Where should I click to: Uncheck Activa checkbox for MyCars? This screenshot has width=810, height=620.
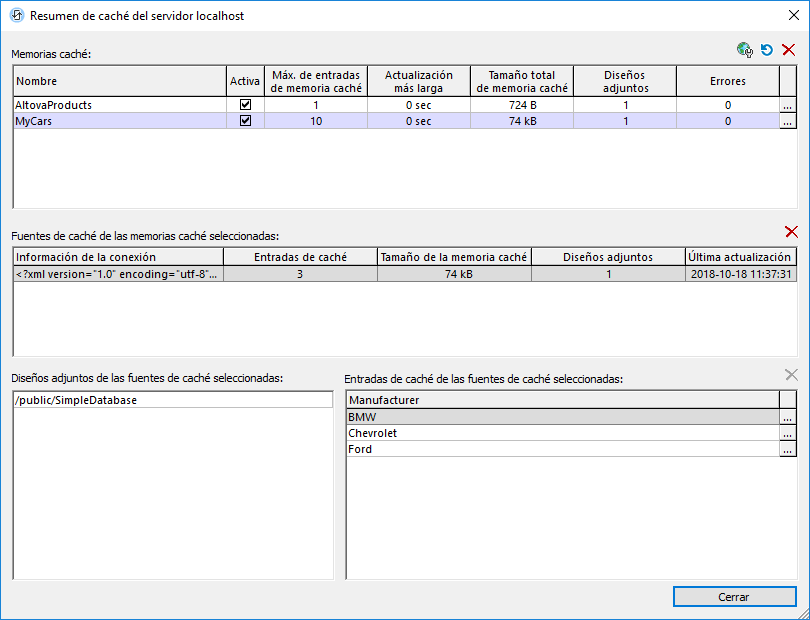pyautogui.click(x=245, y=121)
